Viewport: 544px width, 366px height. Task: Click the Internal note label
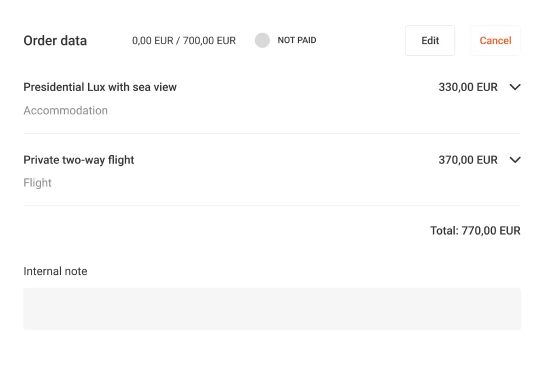(x=55, y=271)
